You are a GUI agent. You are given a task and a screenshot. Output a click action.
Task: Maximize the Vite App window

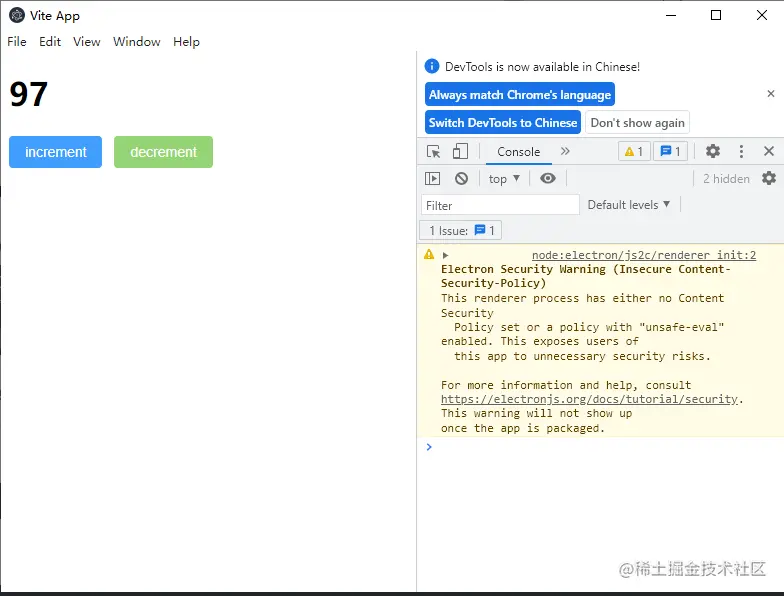click(x=716, y=15)
